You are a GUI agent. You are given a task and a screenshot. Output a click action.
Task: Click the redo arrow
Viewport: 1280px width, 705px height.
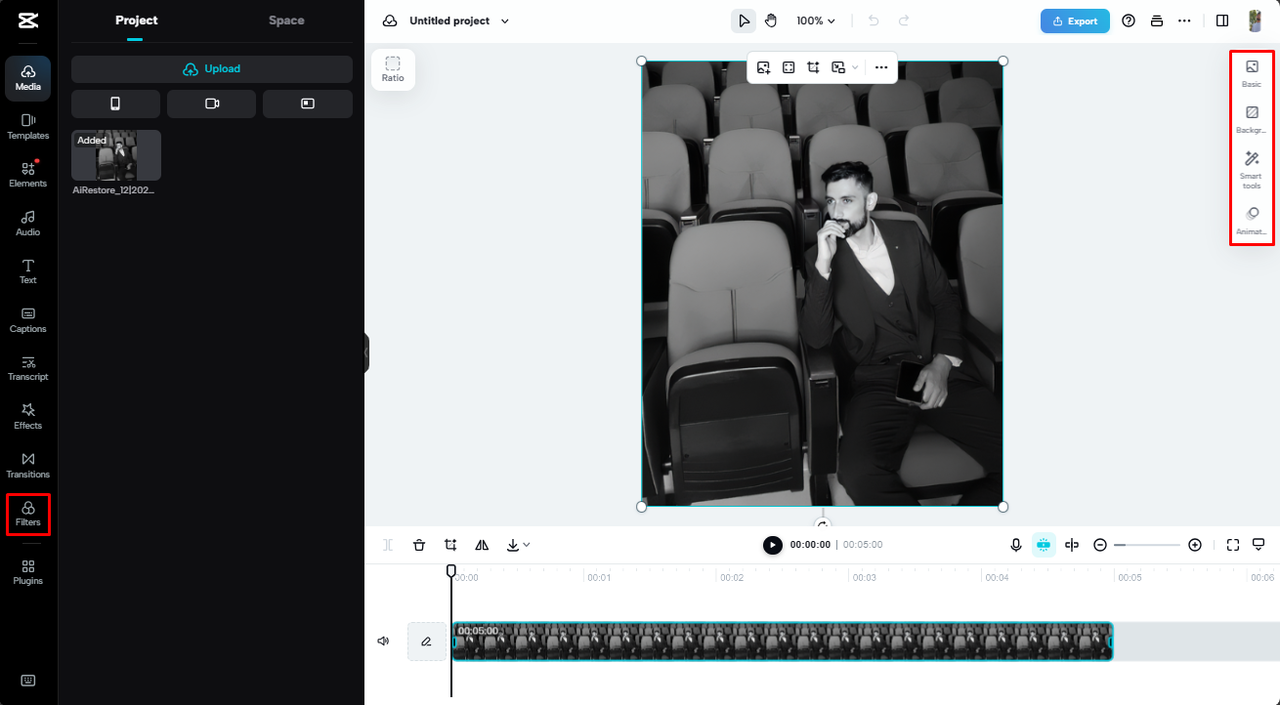904,21
